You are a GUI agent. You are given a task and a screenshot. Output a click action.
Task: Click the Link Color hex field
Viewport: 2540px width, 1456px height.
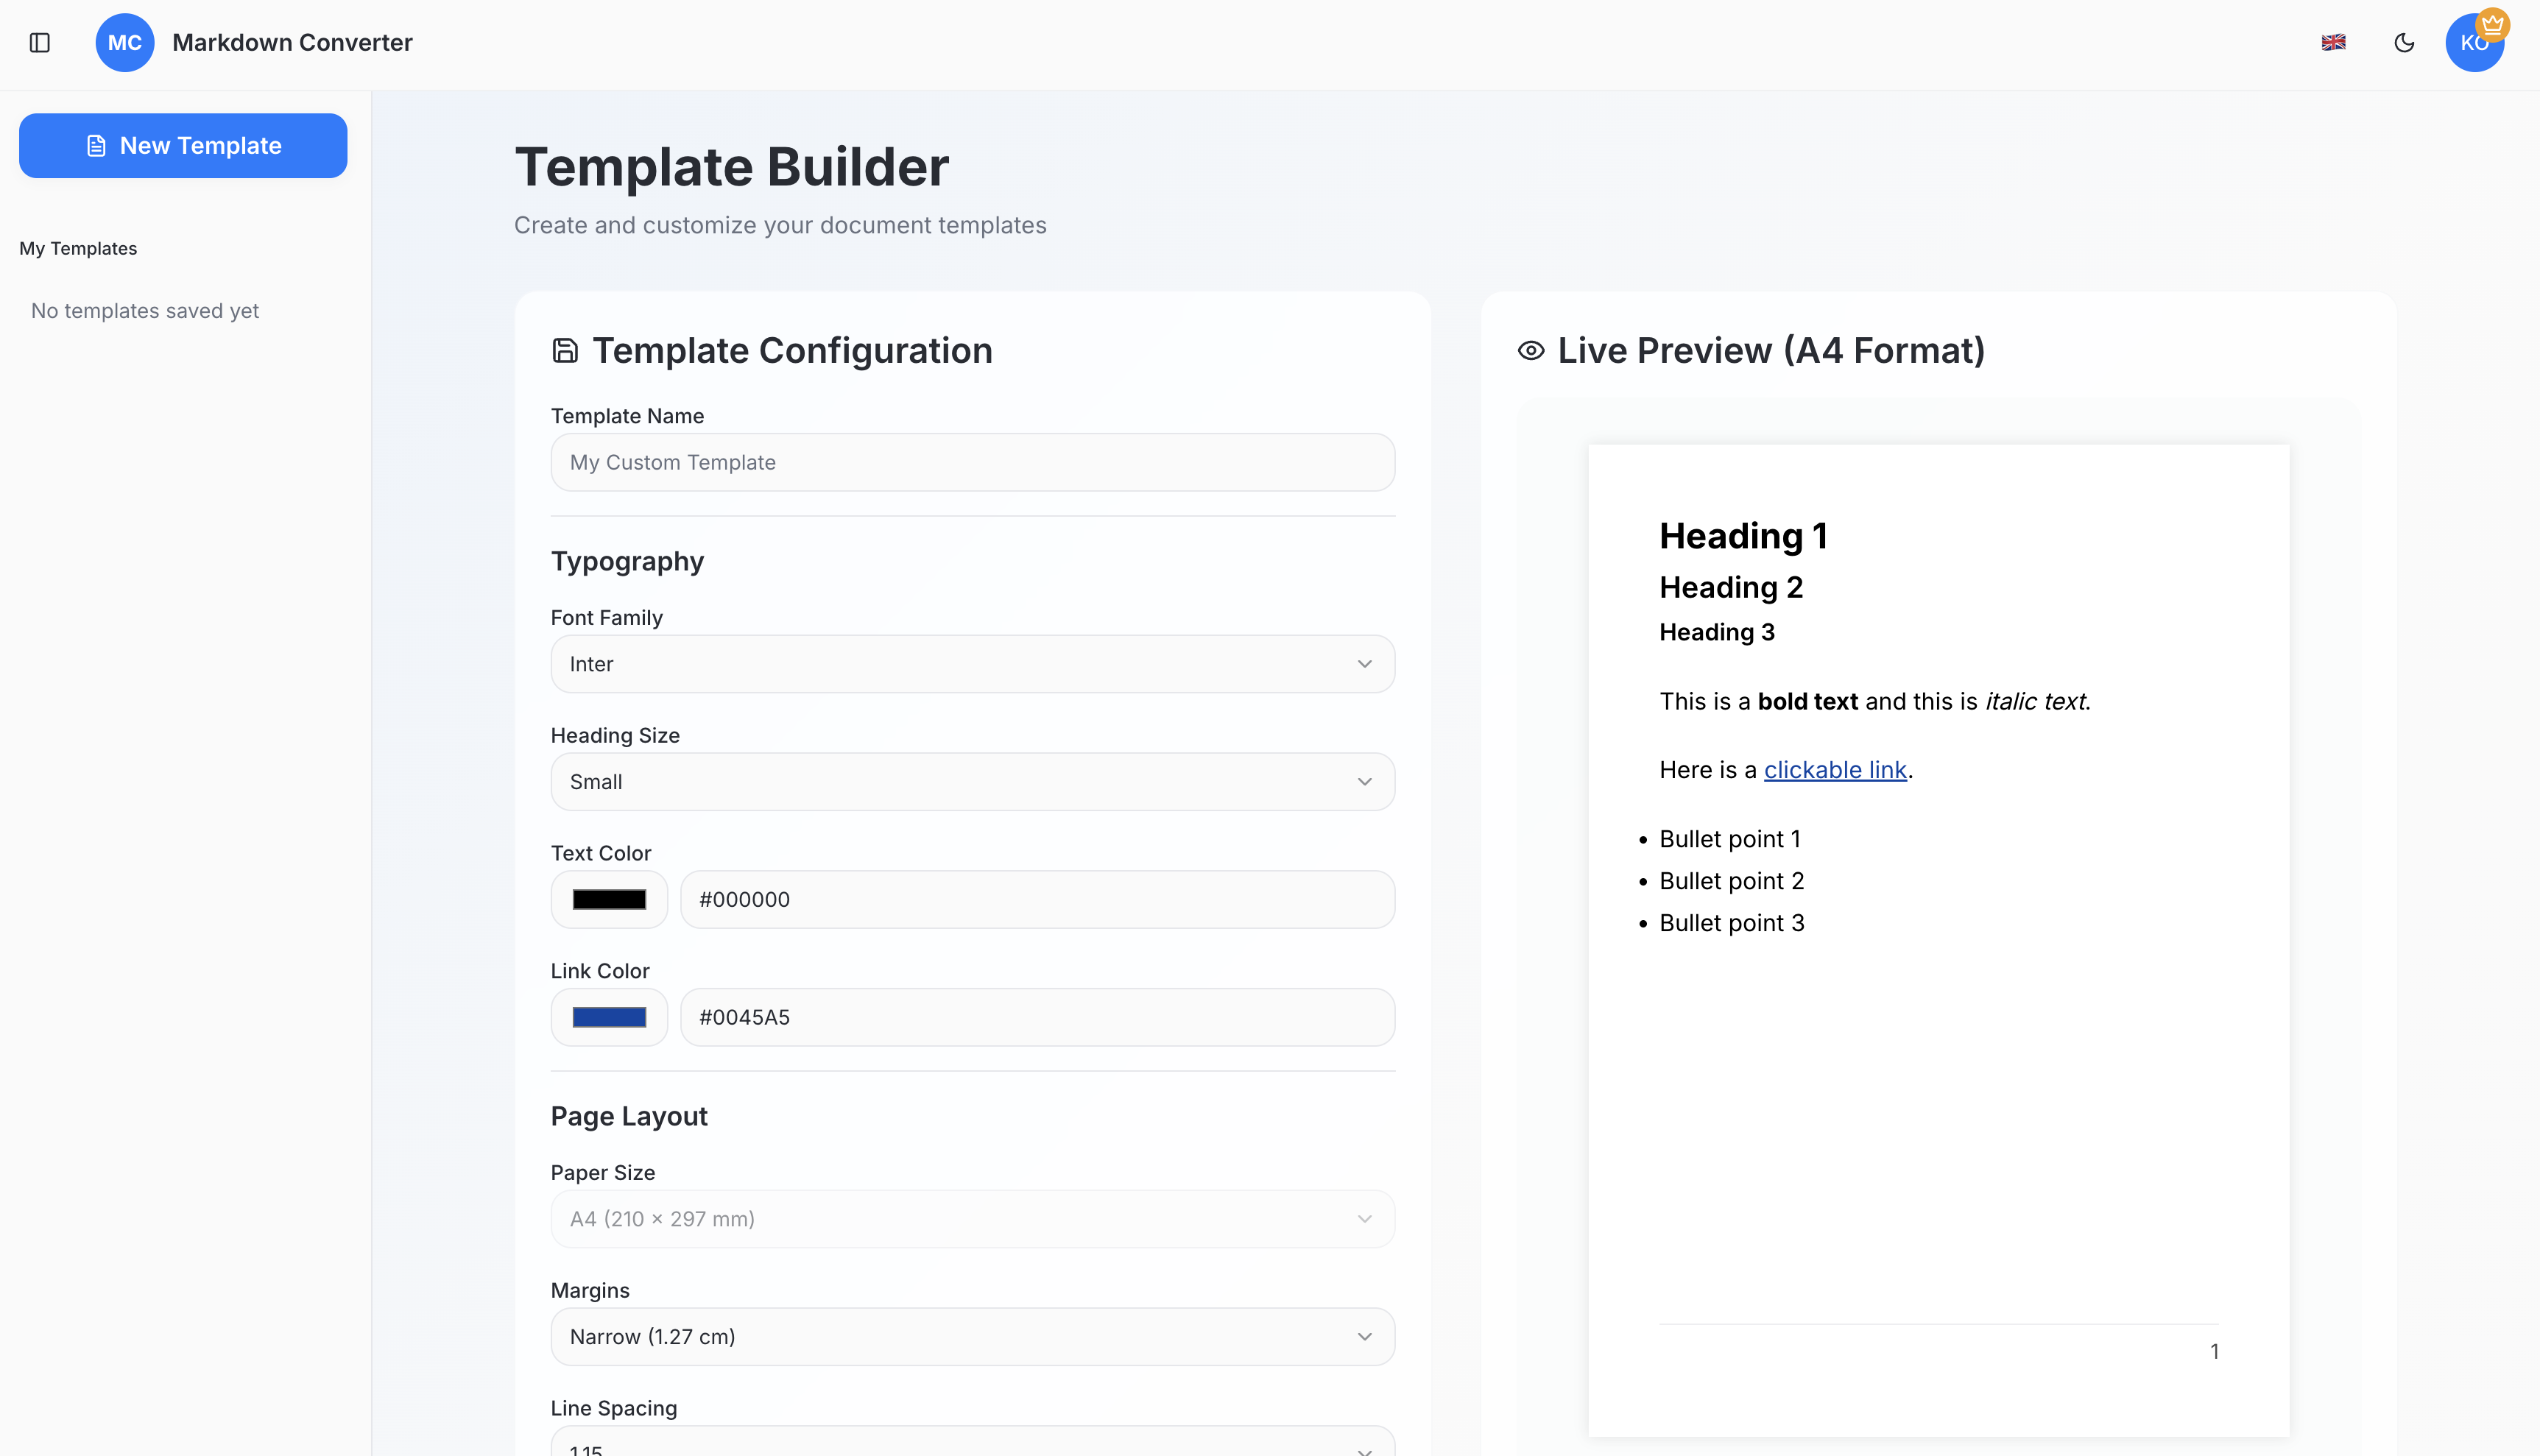[x=1037, y=1017]
